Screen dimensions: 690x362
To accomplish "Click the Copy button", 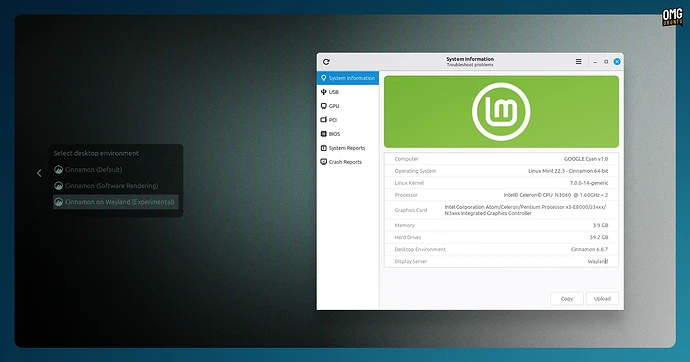I will coord(567,299).
